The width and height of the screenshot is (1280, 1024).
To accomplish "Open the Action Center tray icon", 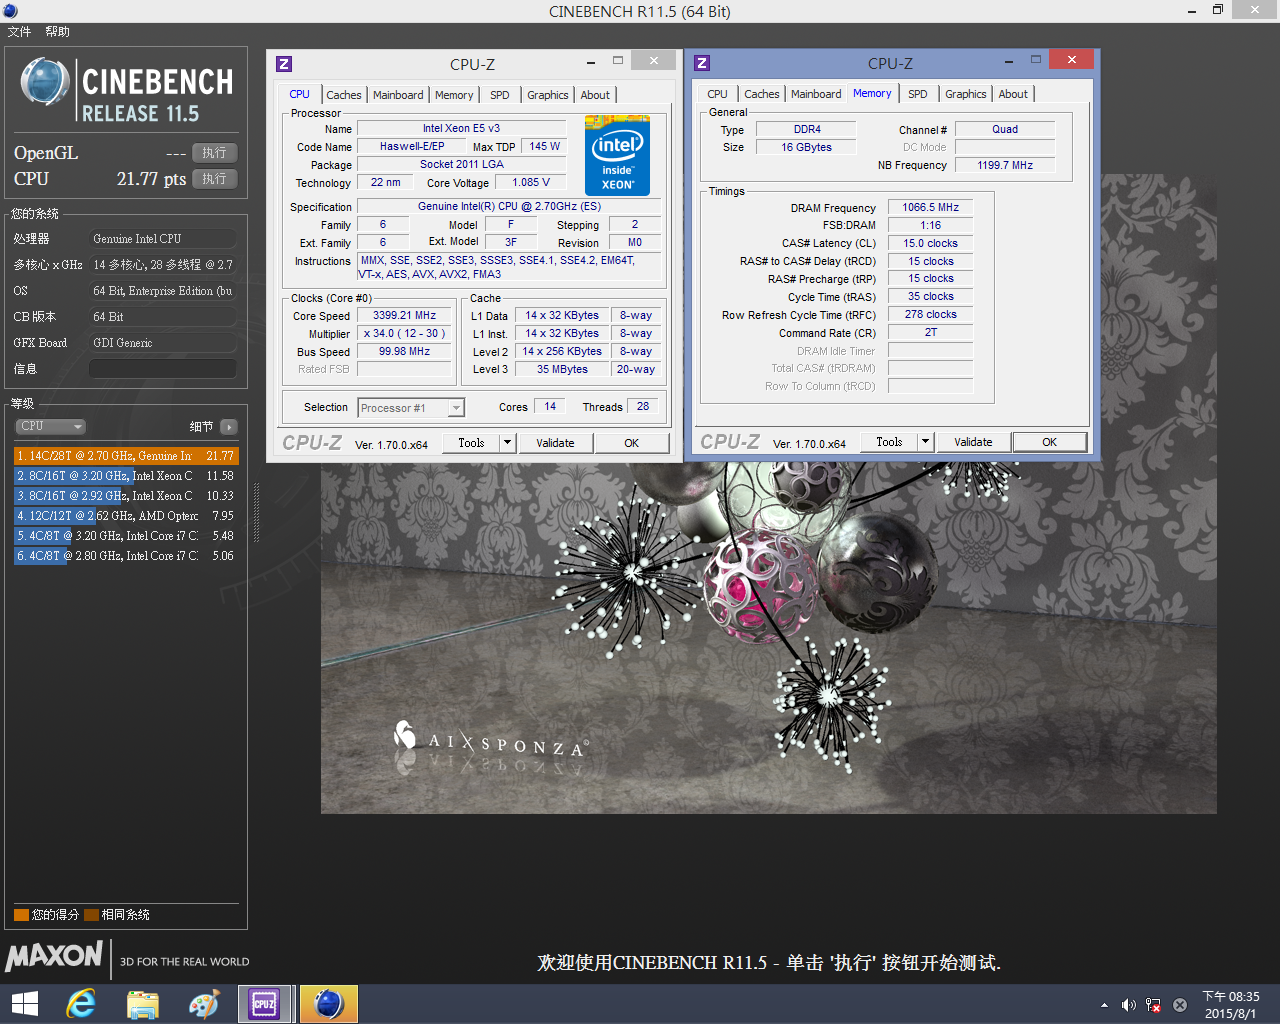I will tap(1179, 1005).
